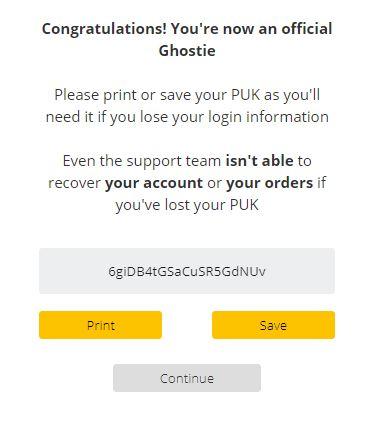Image resolution: width=382 pixels, height=423 pixels.
Task: Click the bold text 'your orders'
Action: click(x=269, y=183)
